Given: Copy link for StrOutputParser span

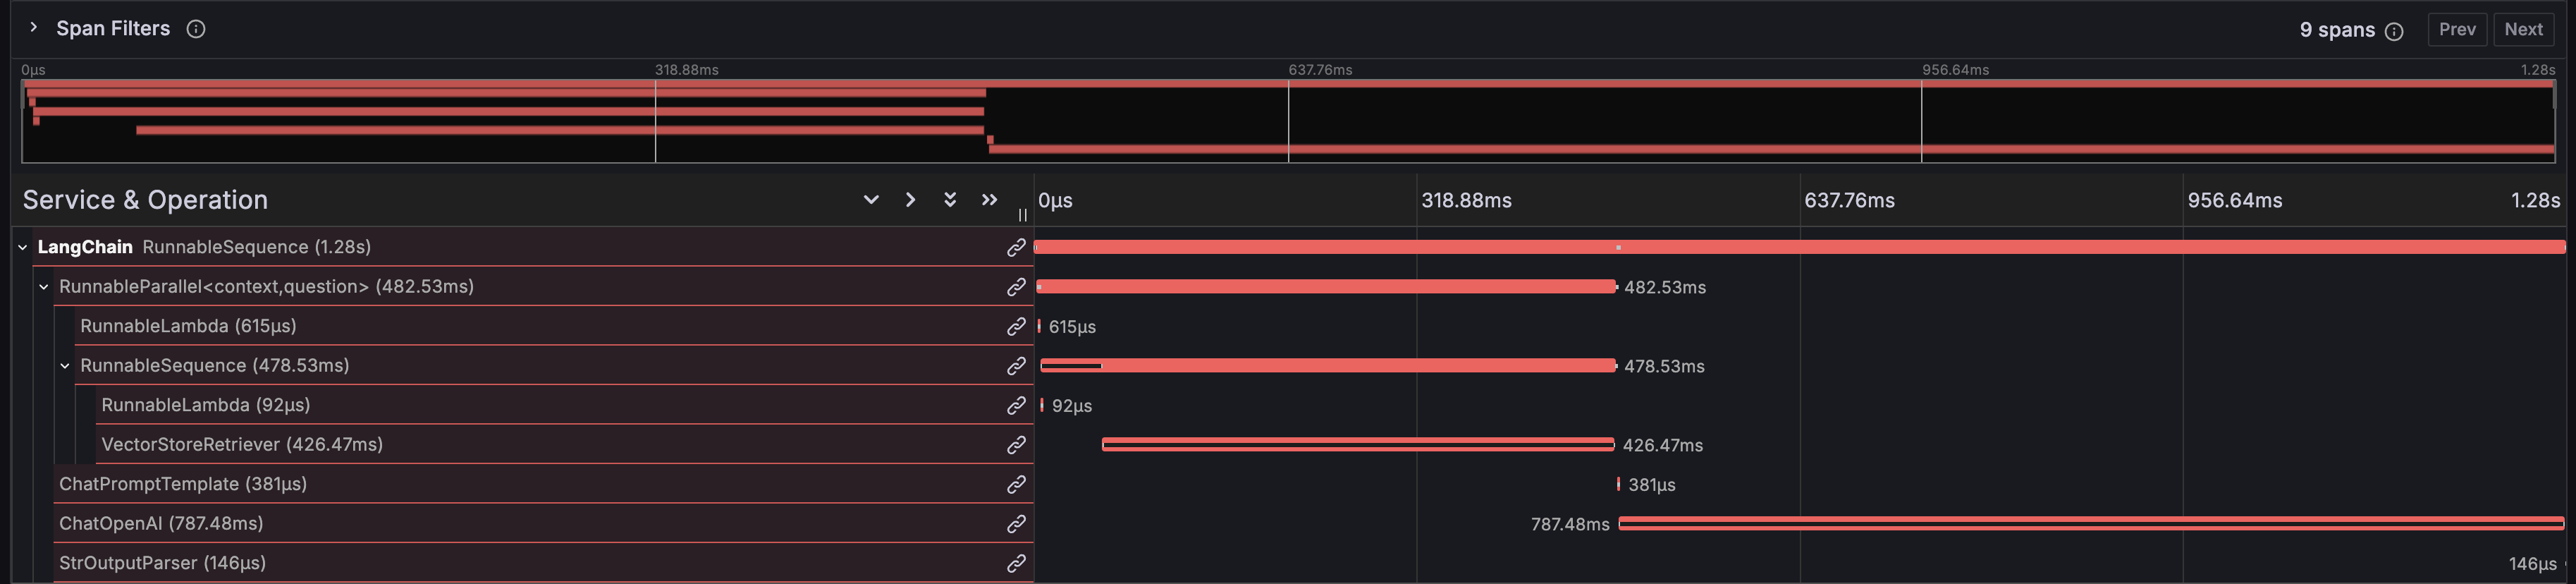Looking at the screenshot, I should [1016, 563].
